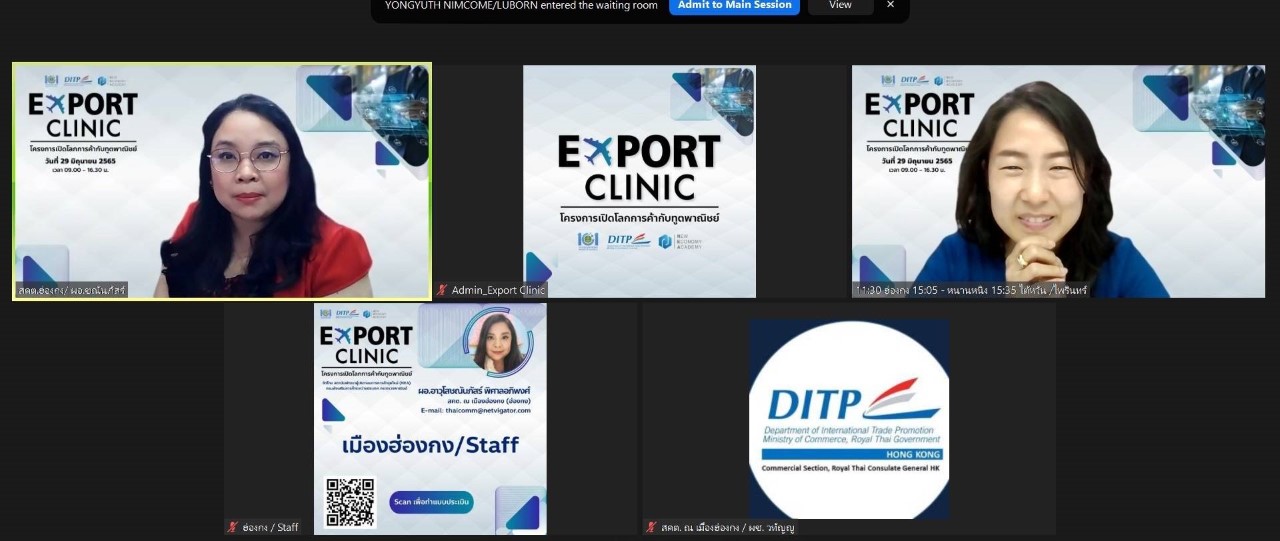Select the เมืองฮ่องกง/Staff profile picture tile
Viewport: 1280px width, 541px height.
point(430,419)
